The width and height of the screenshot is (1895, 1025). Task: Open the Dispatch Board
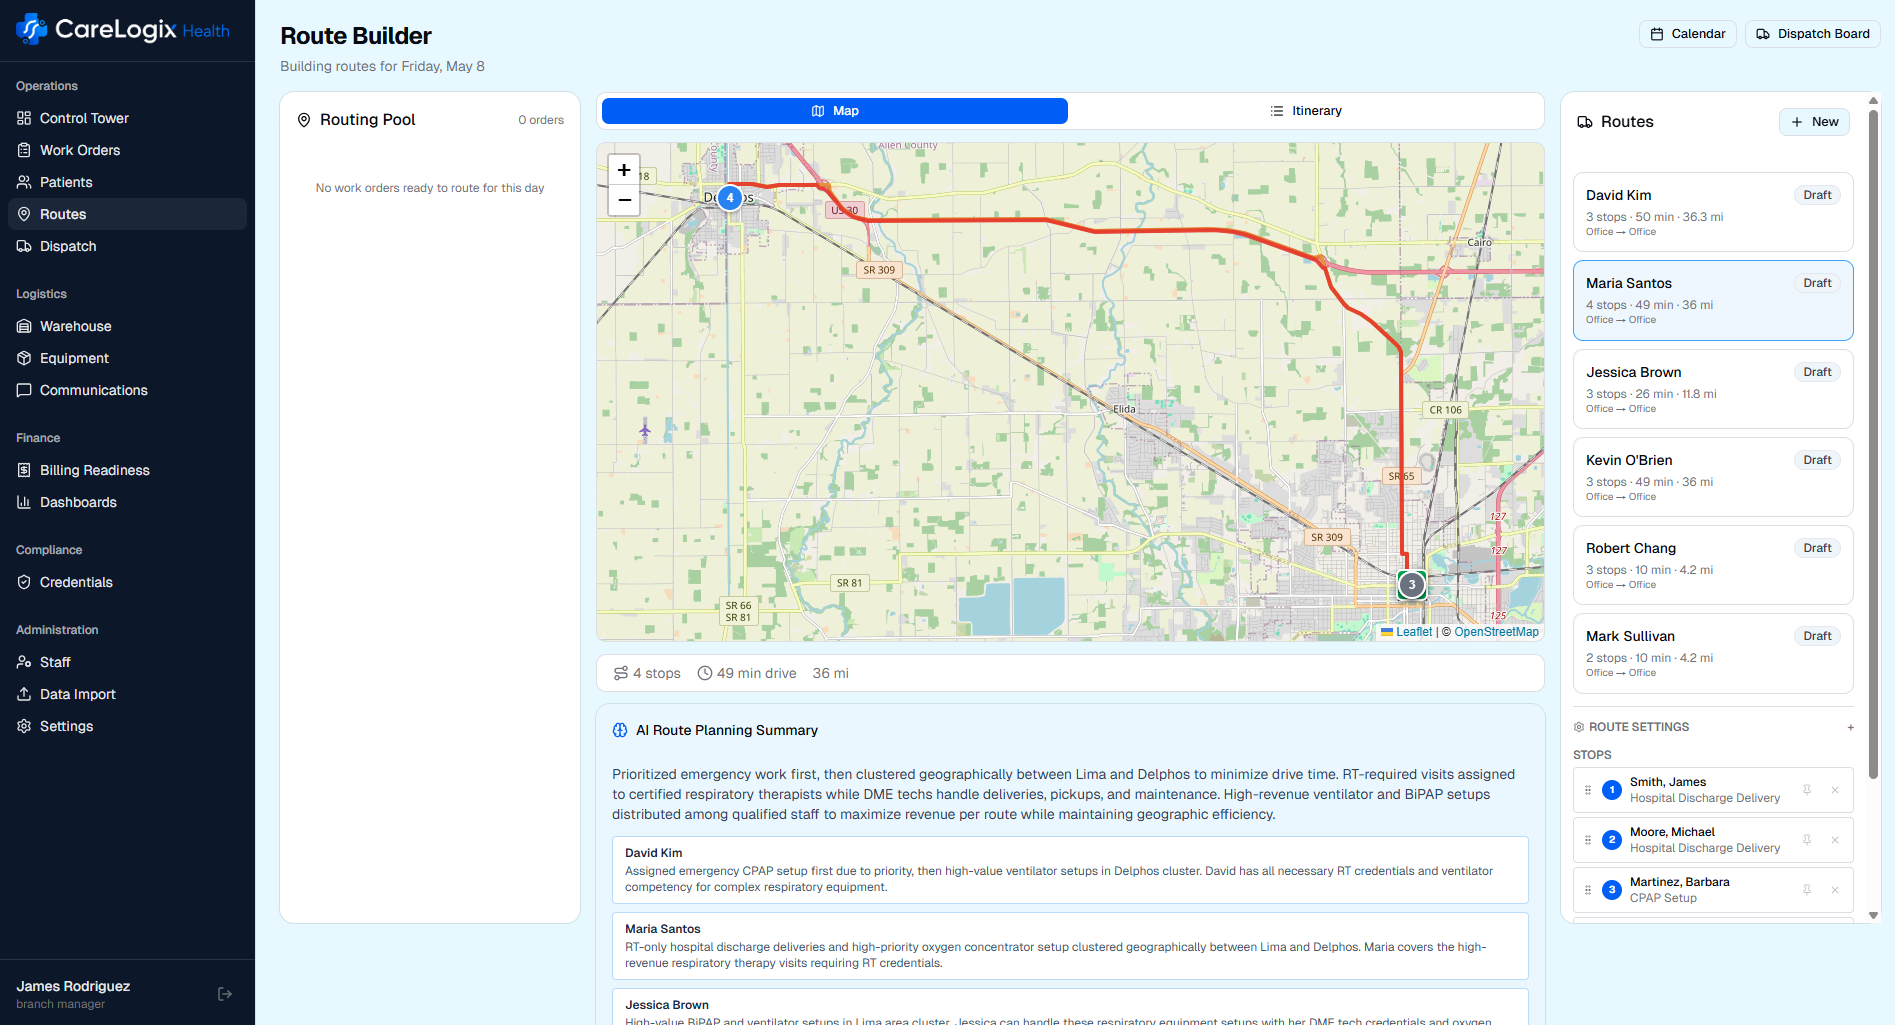(x=1813, y=34)
